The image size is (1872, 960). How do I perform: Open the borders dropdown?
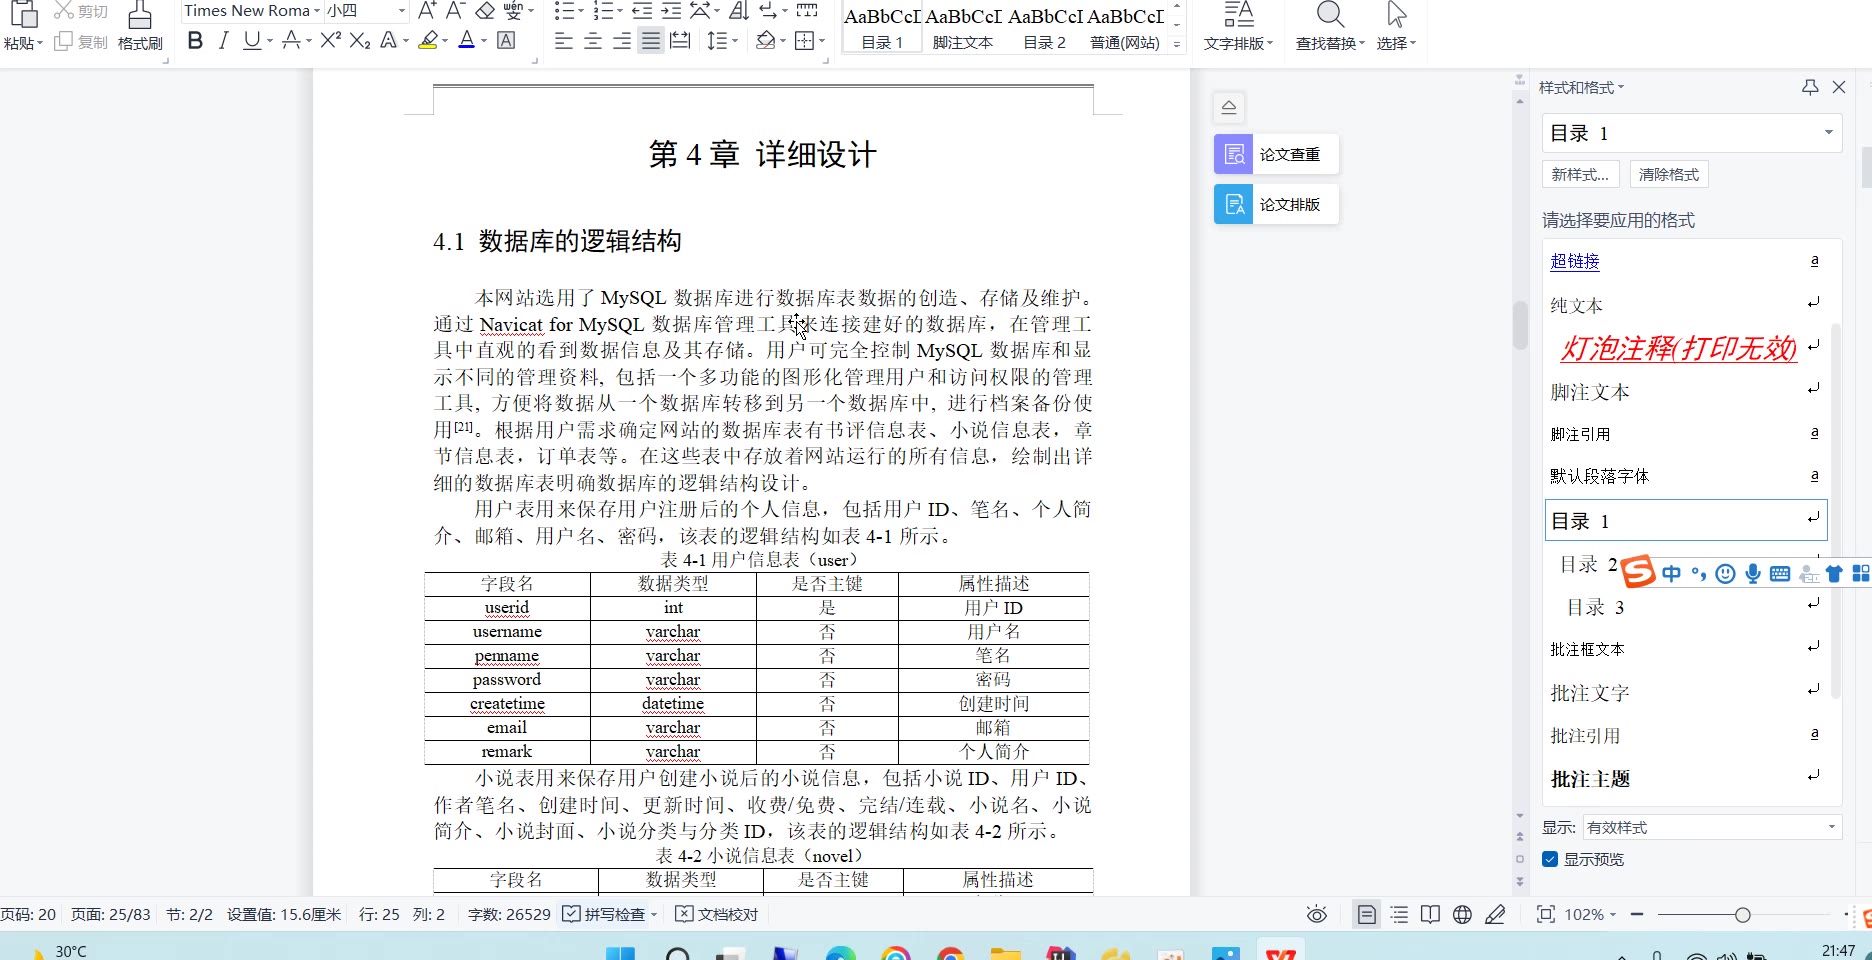822,41
